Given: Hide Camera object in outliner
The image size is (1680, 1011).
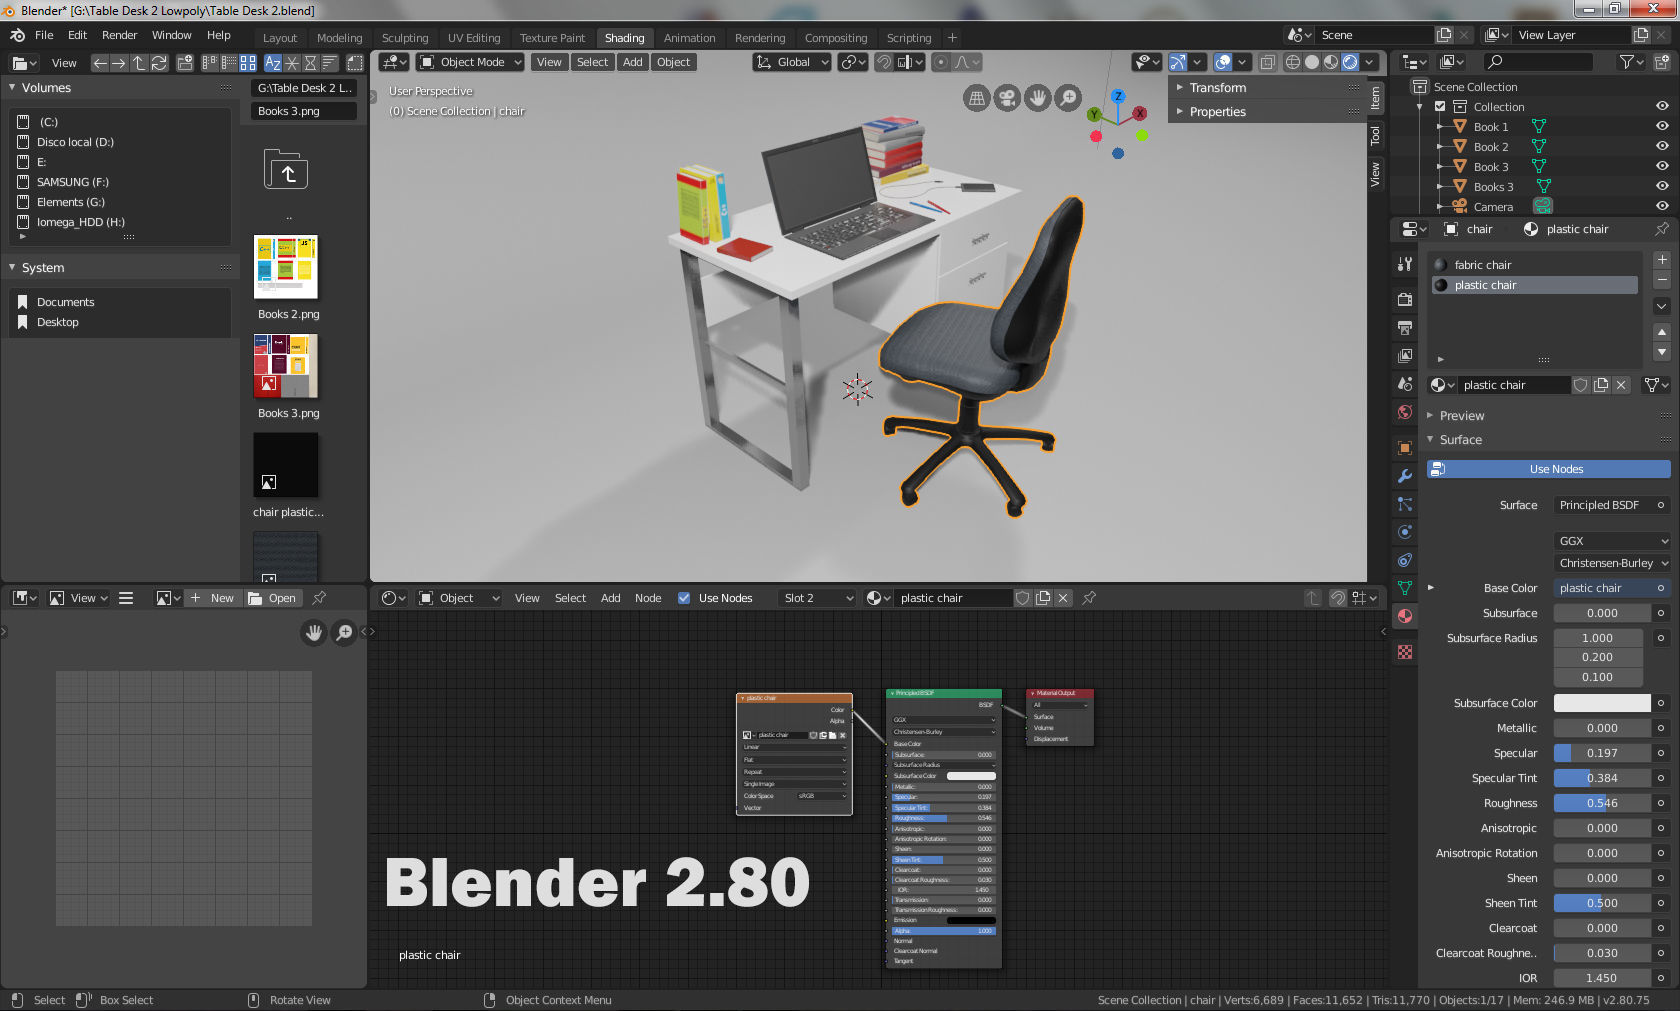Looking at the screenshot, I should [1662, 207].
